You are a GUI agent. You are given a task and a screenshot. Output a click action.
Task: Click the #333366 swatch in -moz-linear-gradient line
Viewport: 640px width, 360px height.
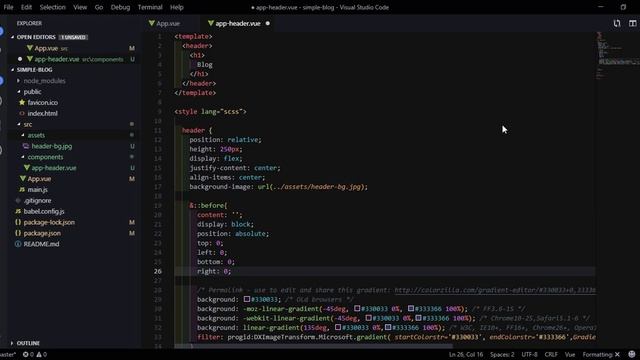click(411, 309)
